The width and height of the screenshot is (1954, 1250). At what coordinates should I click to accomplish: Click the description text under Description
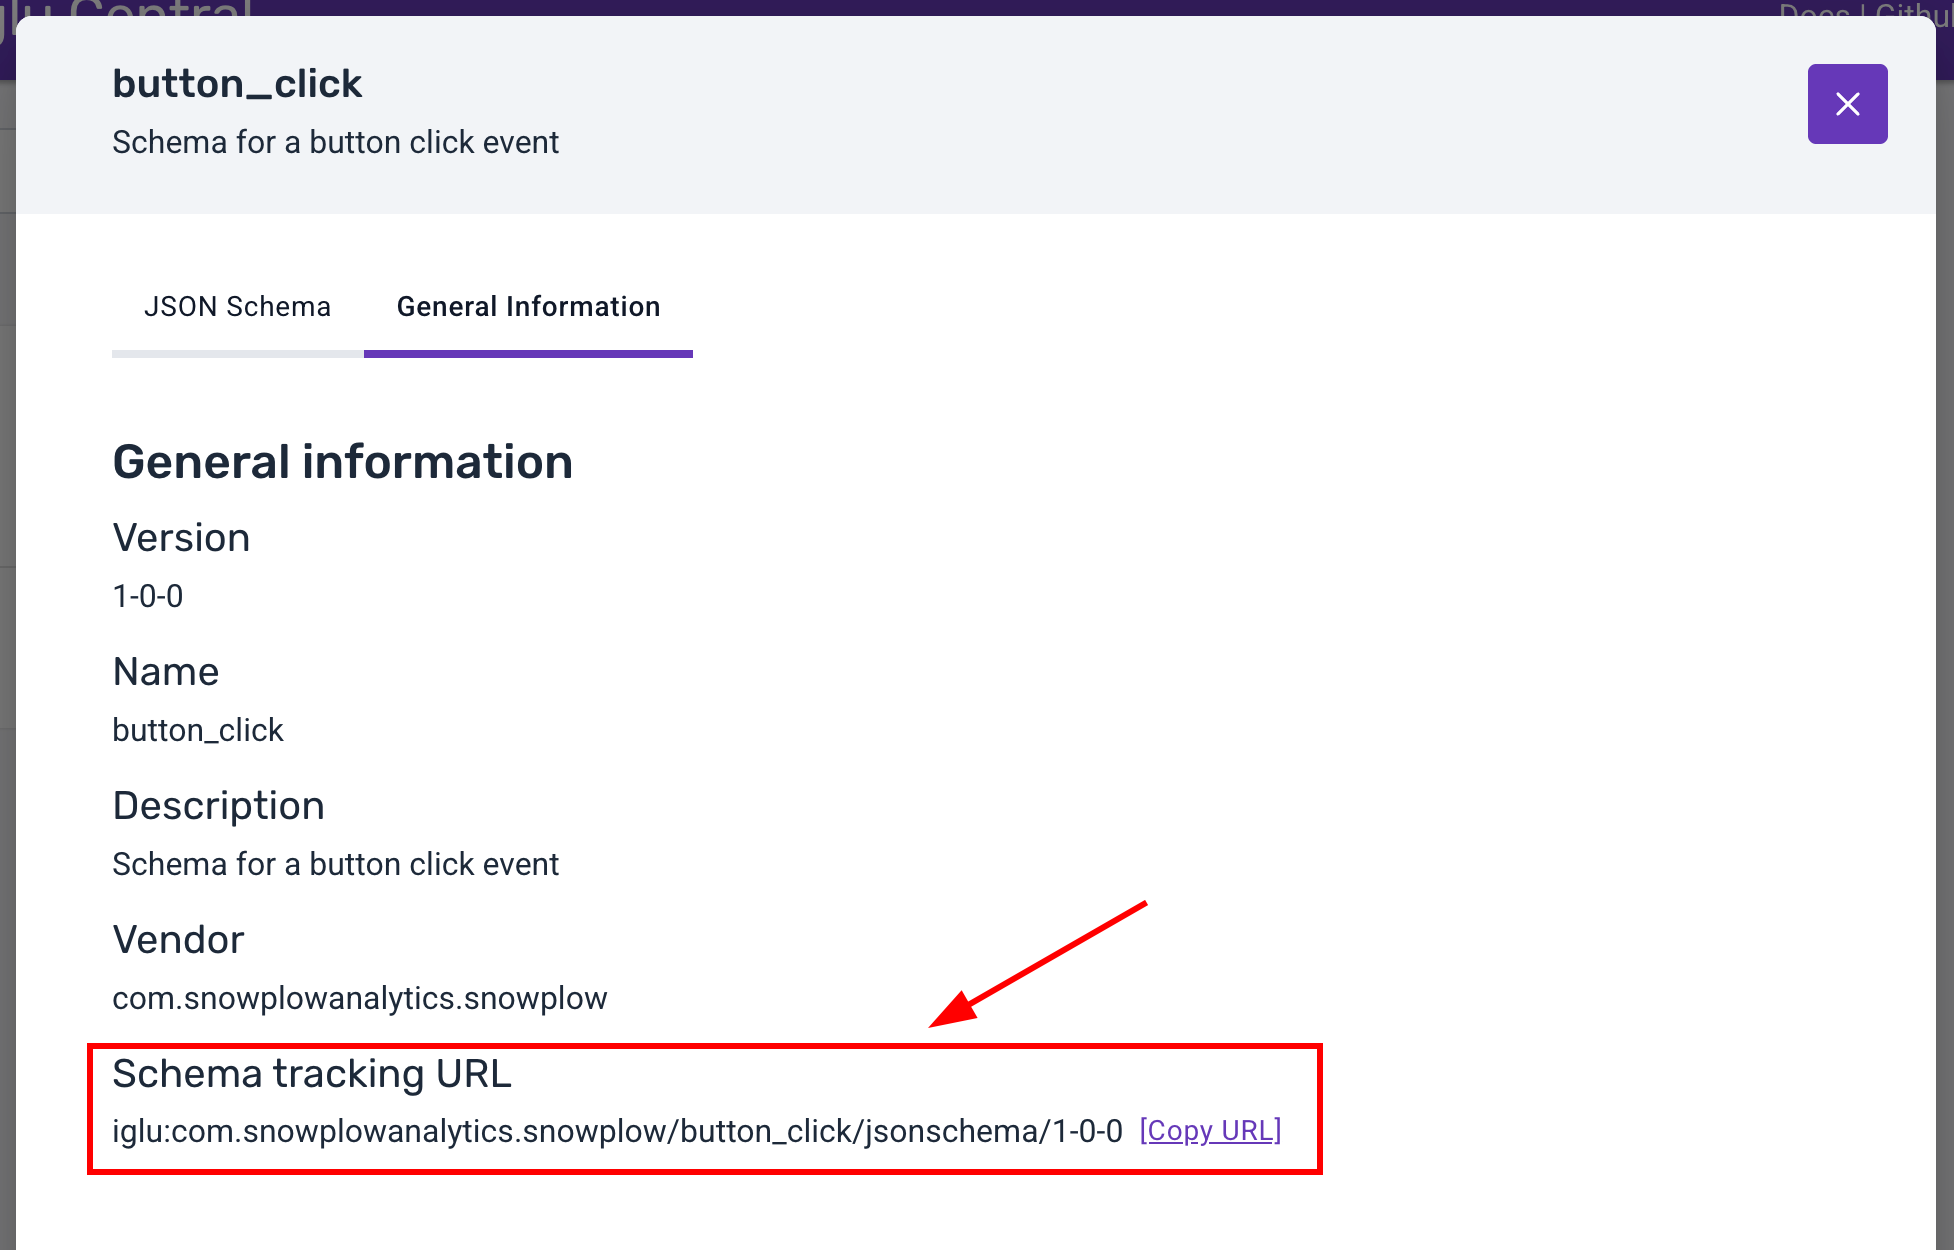pos(335,863)
